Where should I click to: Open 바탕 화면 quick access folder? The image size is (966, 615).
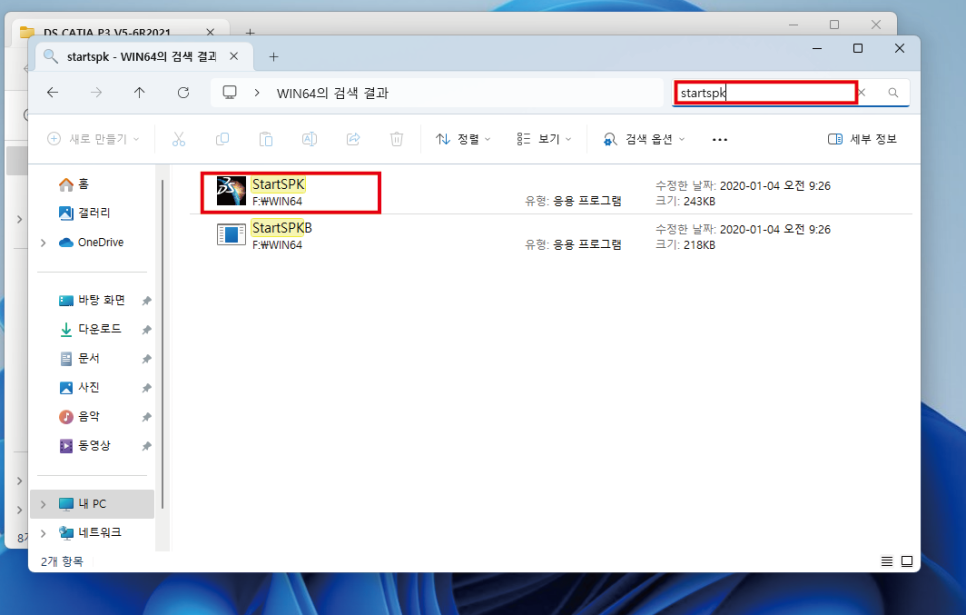[92, 300]
